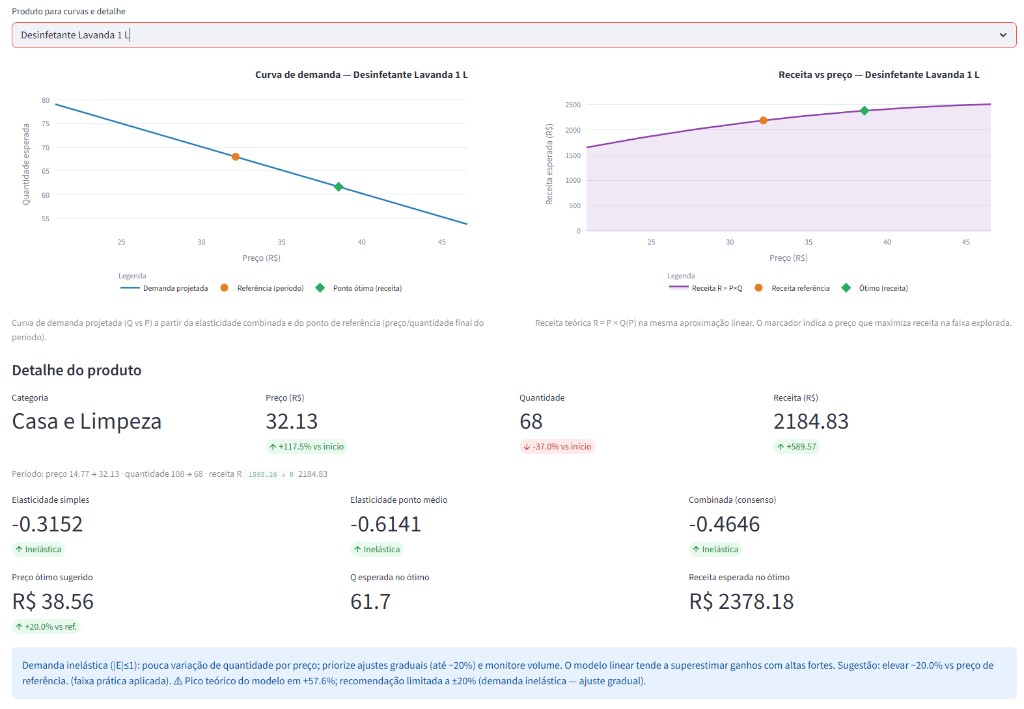Screen dimensions: 1024x709
Task: Toggle Ponto ótimo (receita) legend entry
Action: 359,288
